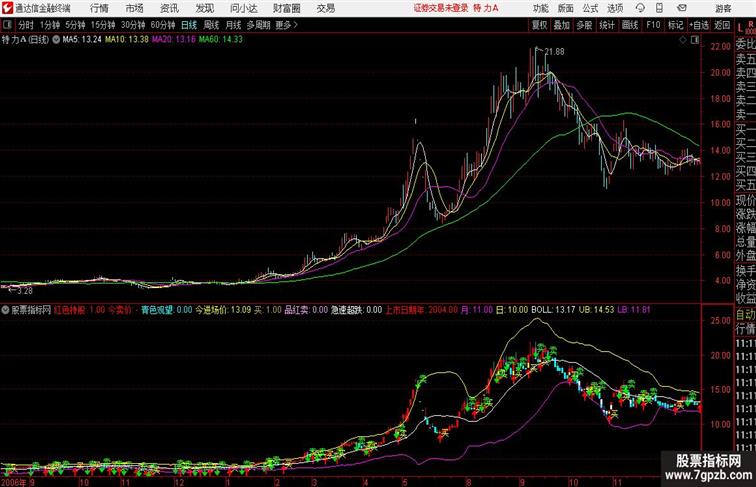Click the headset customer service icon
This screenshot has height=487, width=756.
click(640, 8)
